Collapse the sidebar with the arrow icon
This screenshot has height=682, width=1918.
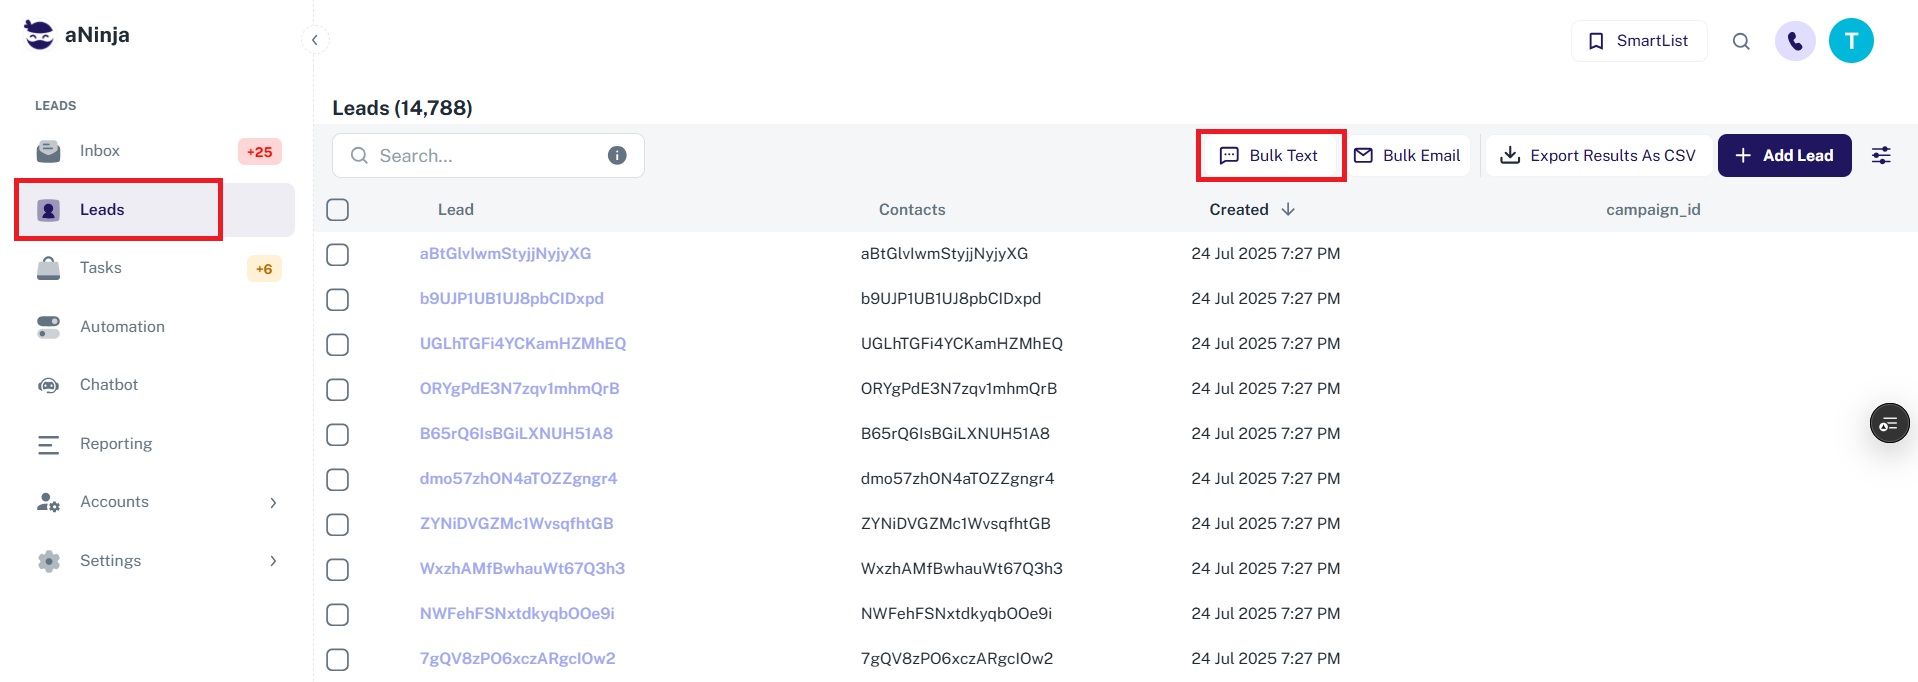click(315, 40)
